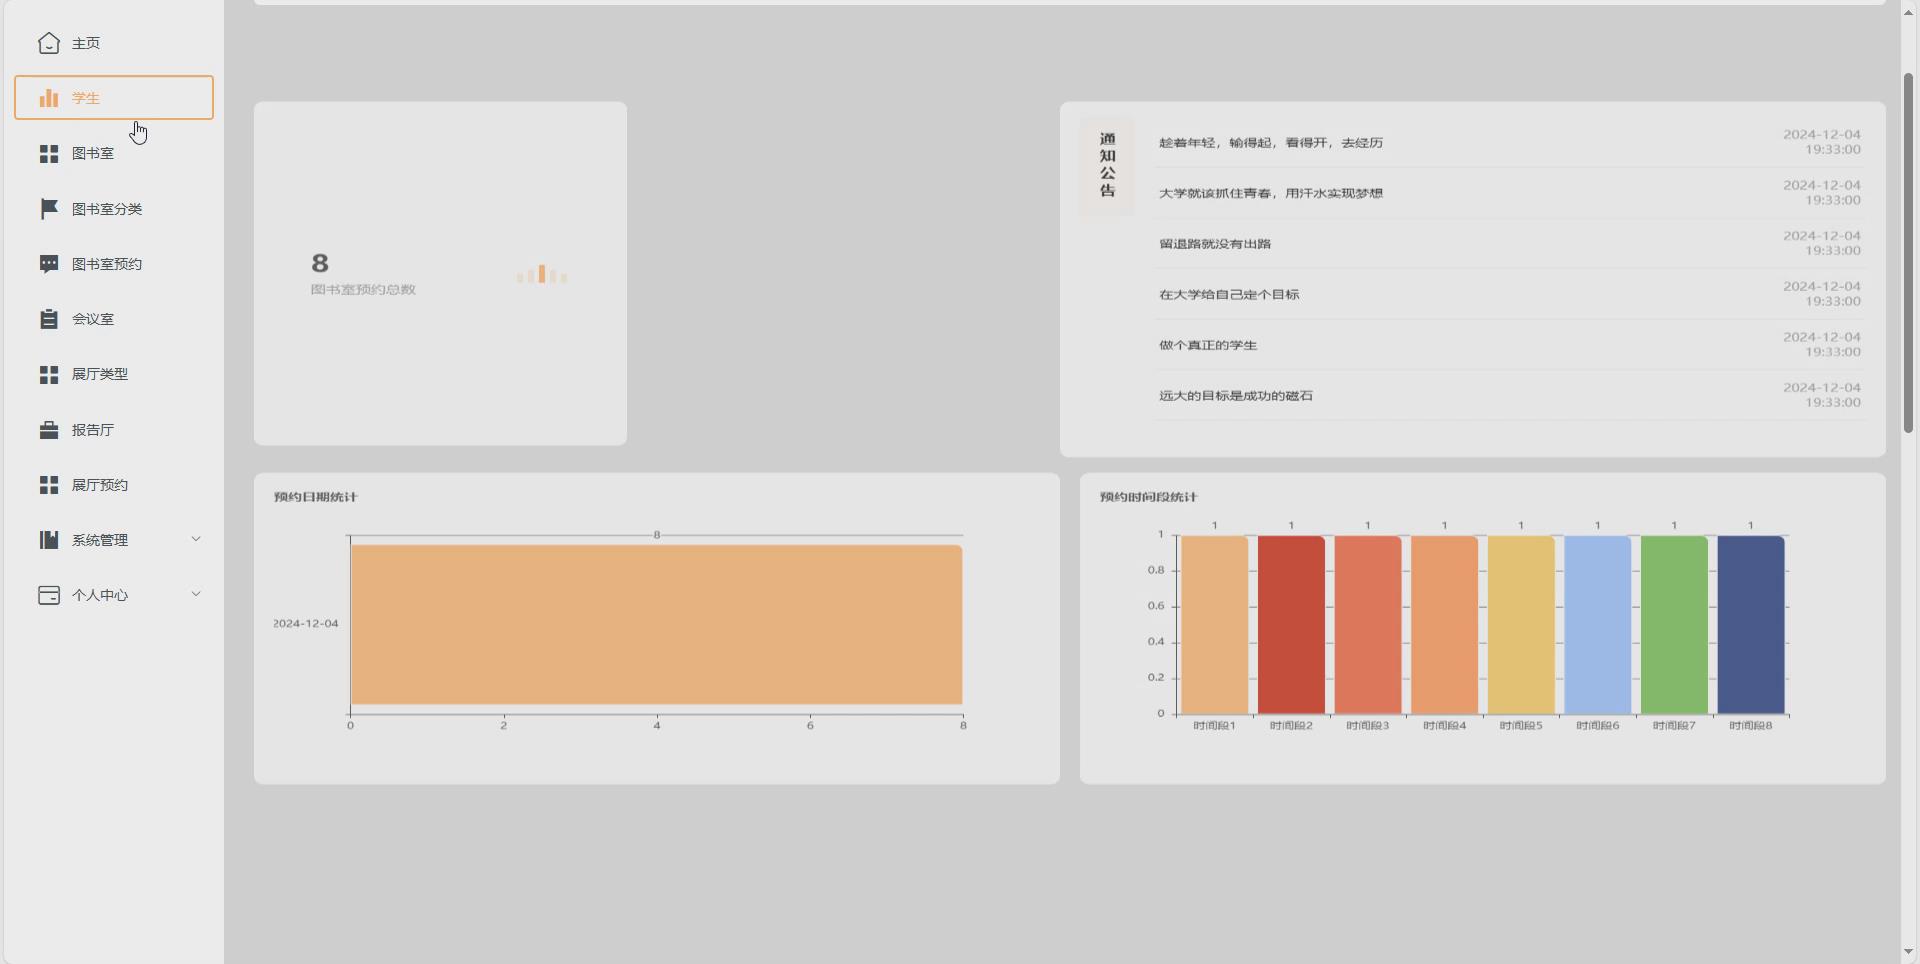Click the home icon beside 主页
Viewport: 1920px width, 964px height.
coord(49,43)
